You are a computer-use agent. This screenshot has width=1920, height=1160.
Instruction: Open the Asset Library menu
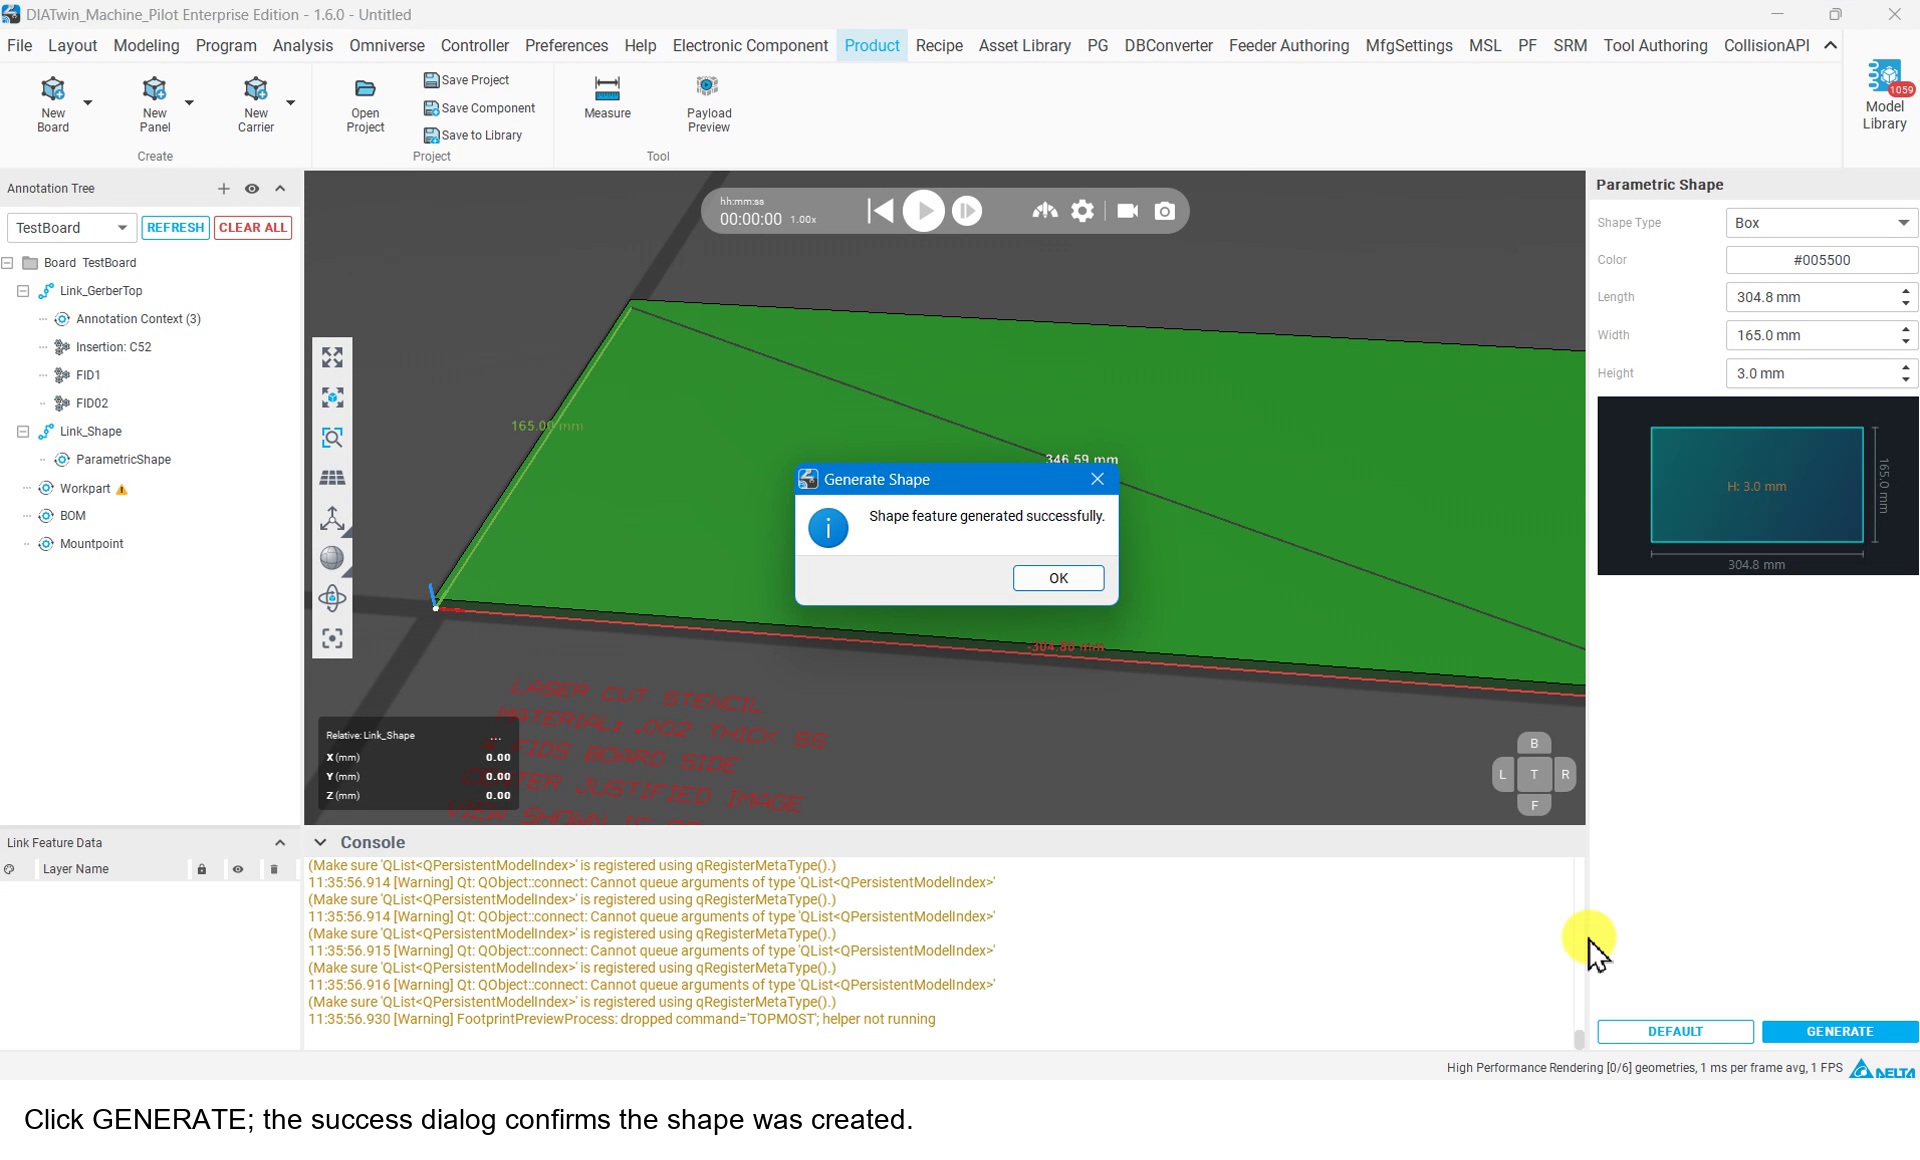point(1024,46)
